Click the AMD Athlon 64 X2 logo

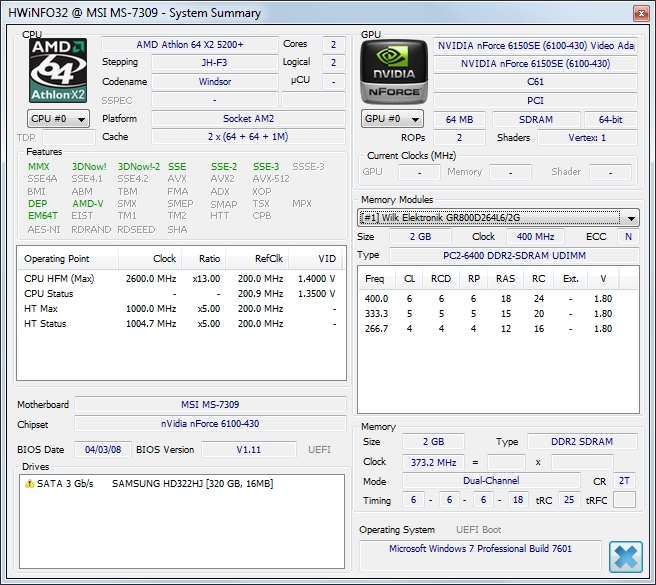[x=58, y=70]
